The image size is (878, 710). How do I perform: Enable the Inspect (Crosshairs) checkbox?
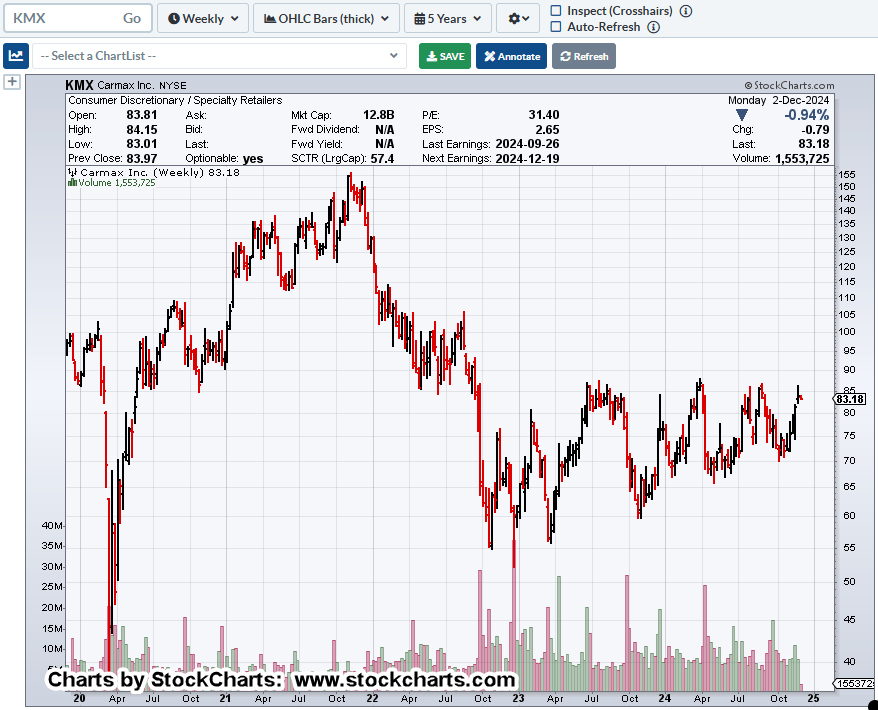556,10
